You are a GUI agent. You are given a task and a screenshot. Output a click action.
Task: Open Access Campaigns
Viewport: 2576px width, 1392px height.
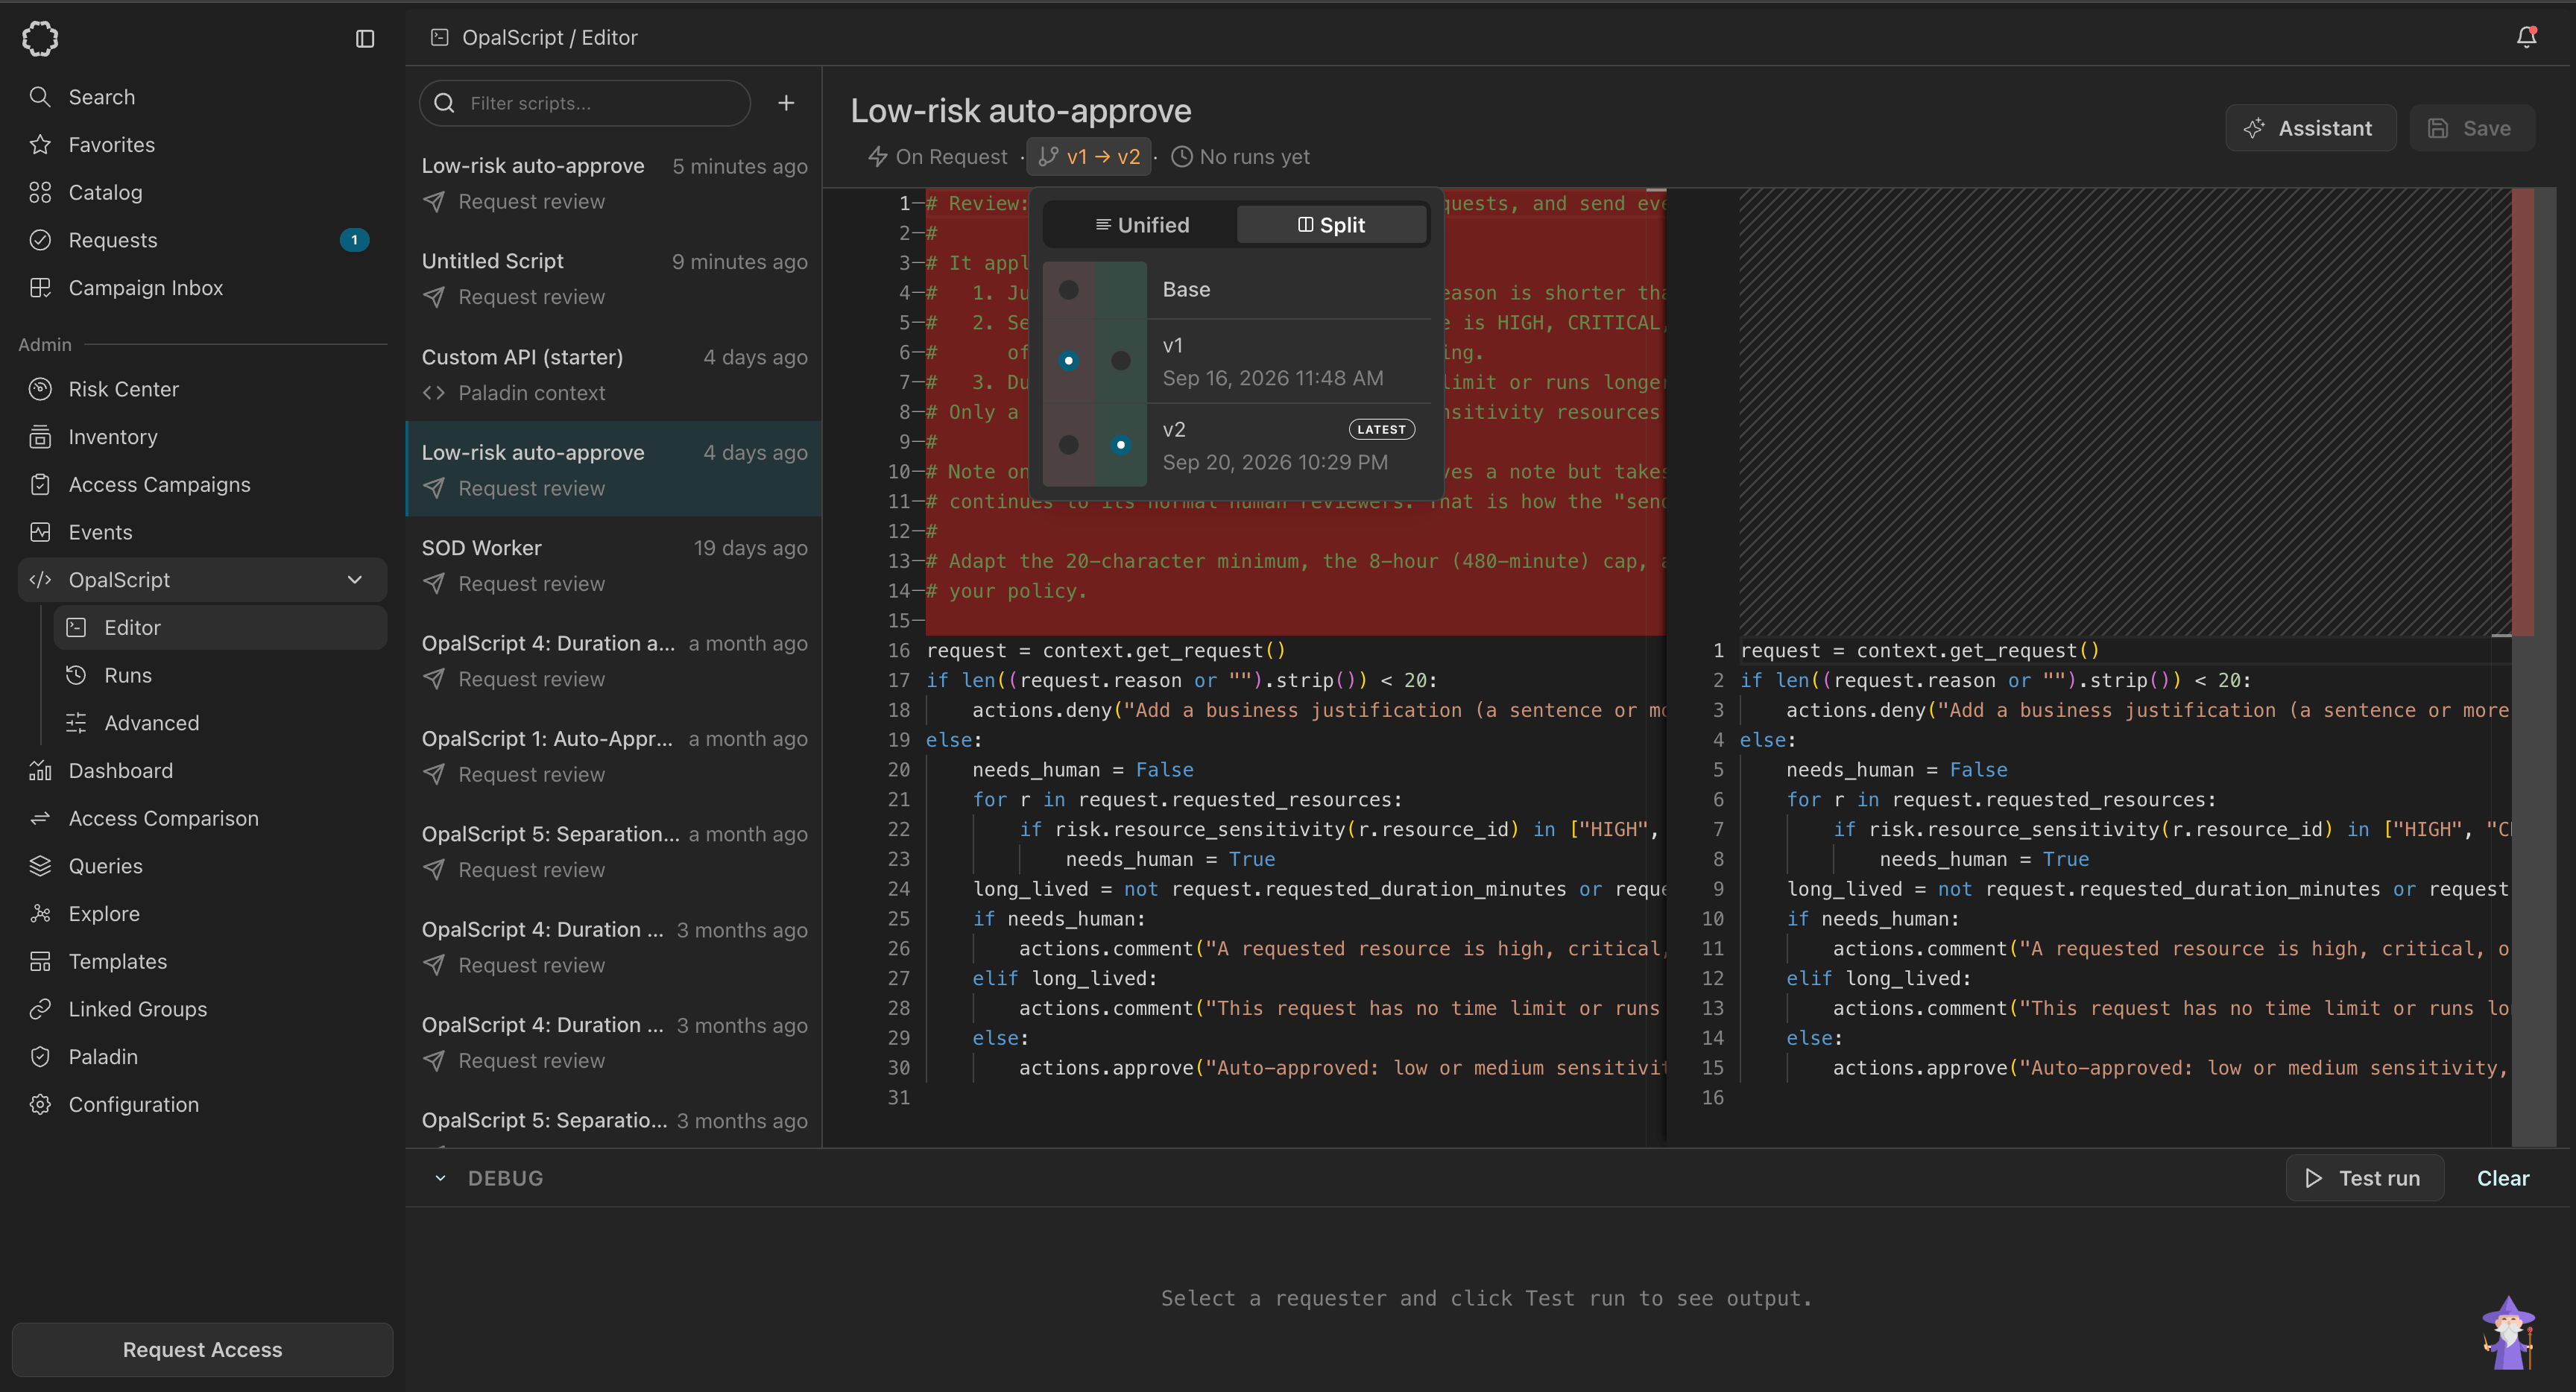202,485
